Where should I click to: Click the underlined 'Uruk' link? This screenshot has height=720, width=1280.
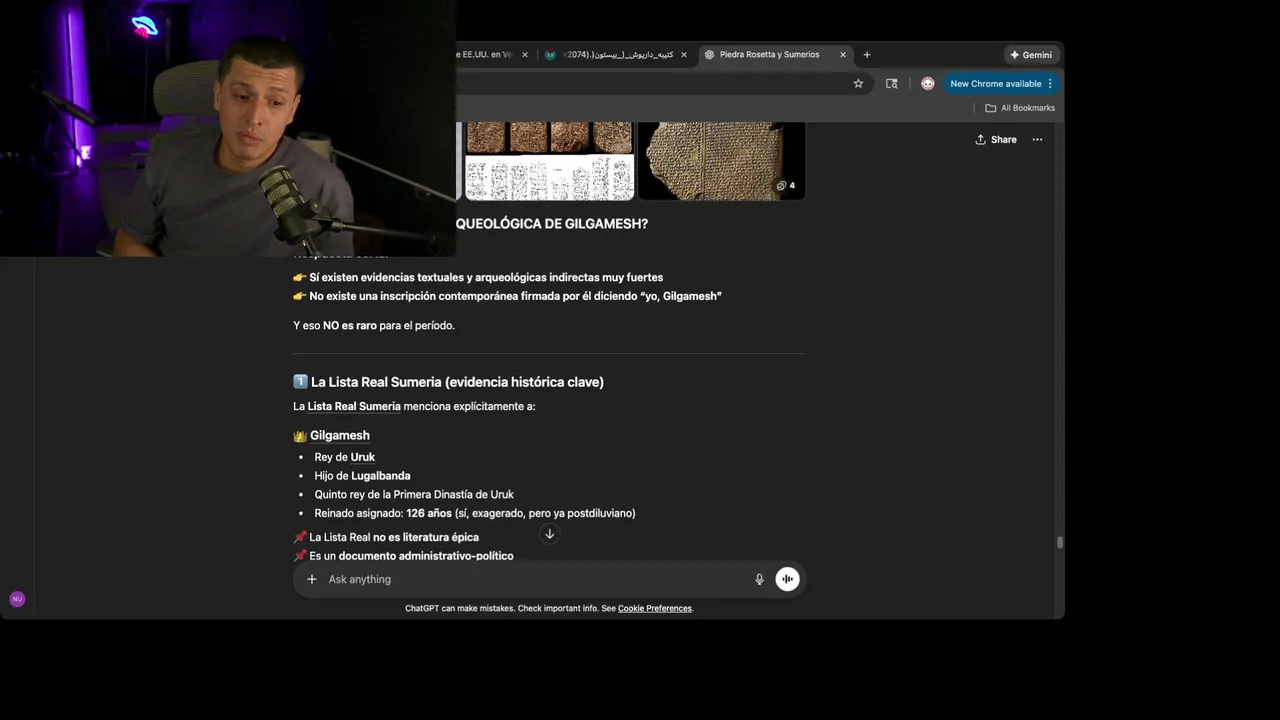363,457
